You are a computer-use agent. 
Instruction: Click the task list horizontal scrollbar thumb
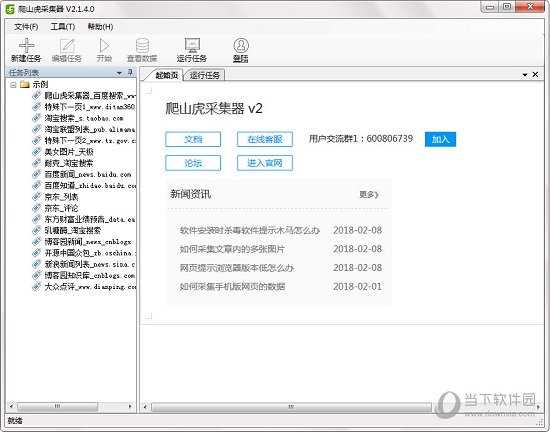point(58,407)
